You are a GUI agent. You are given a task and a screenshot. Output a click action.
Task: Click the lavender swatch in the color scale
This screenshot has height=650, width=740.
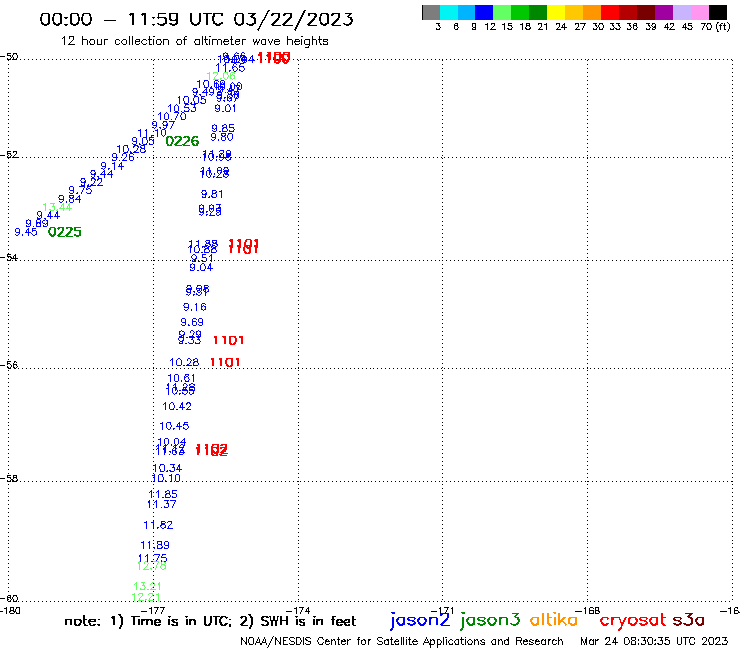(682, 12)
